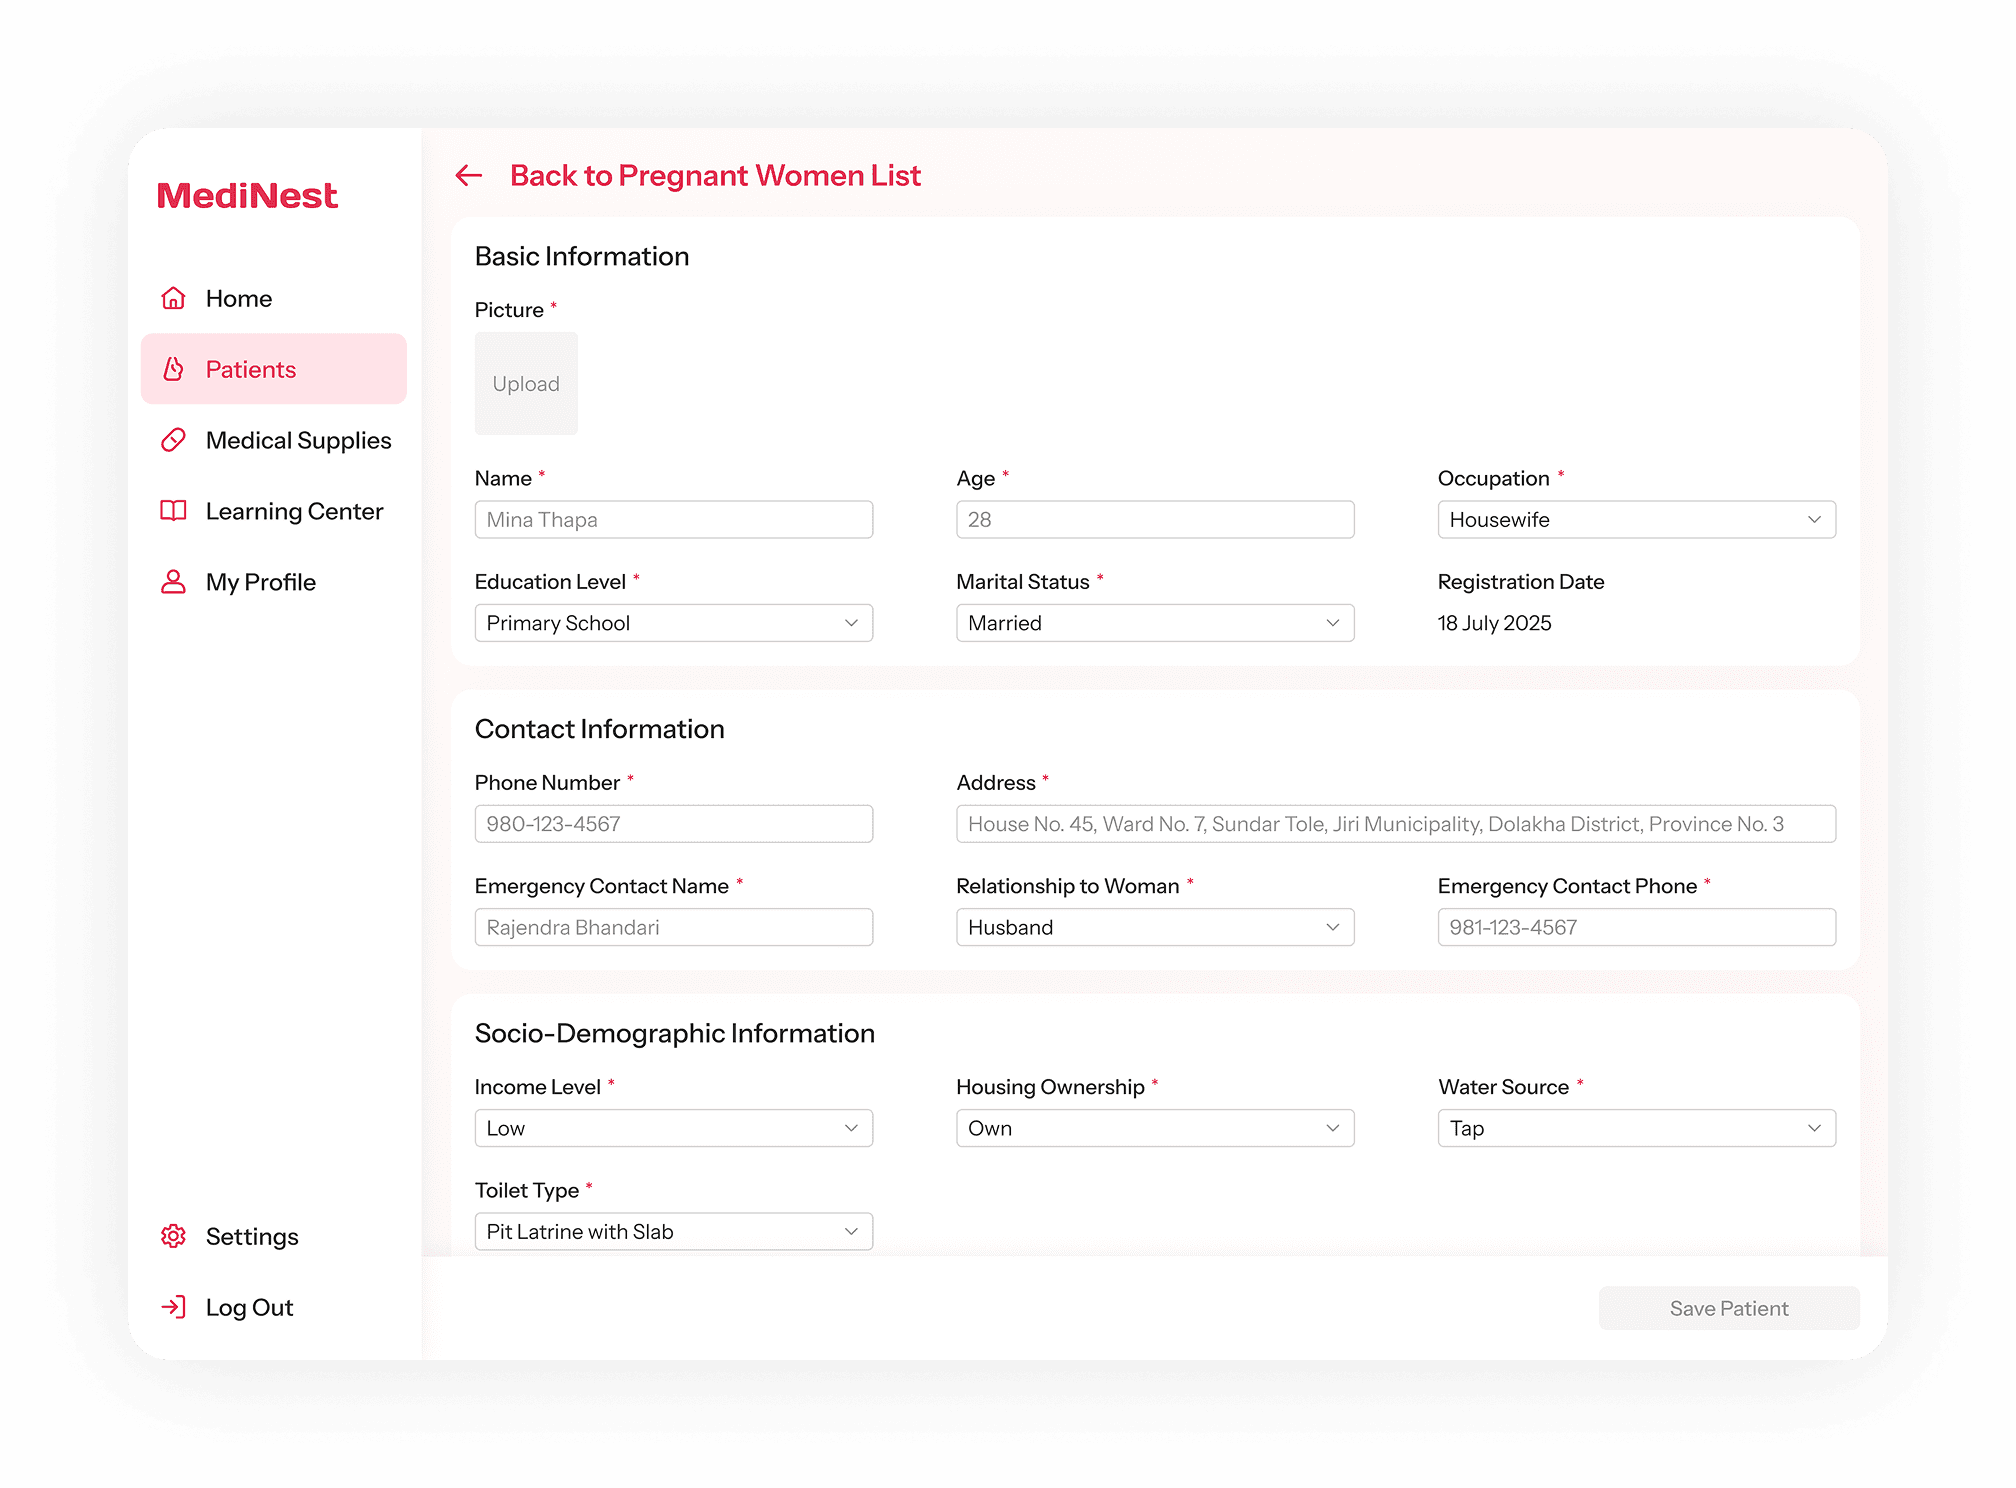Expand the Education Level dropdown
Viewport: 2016px width, 1488px height.
tap(673, 623)
